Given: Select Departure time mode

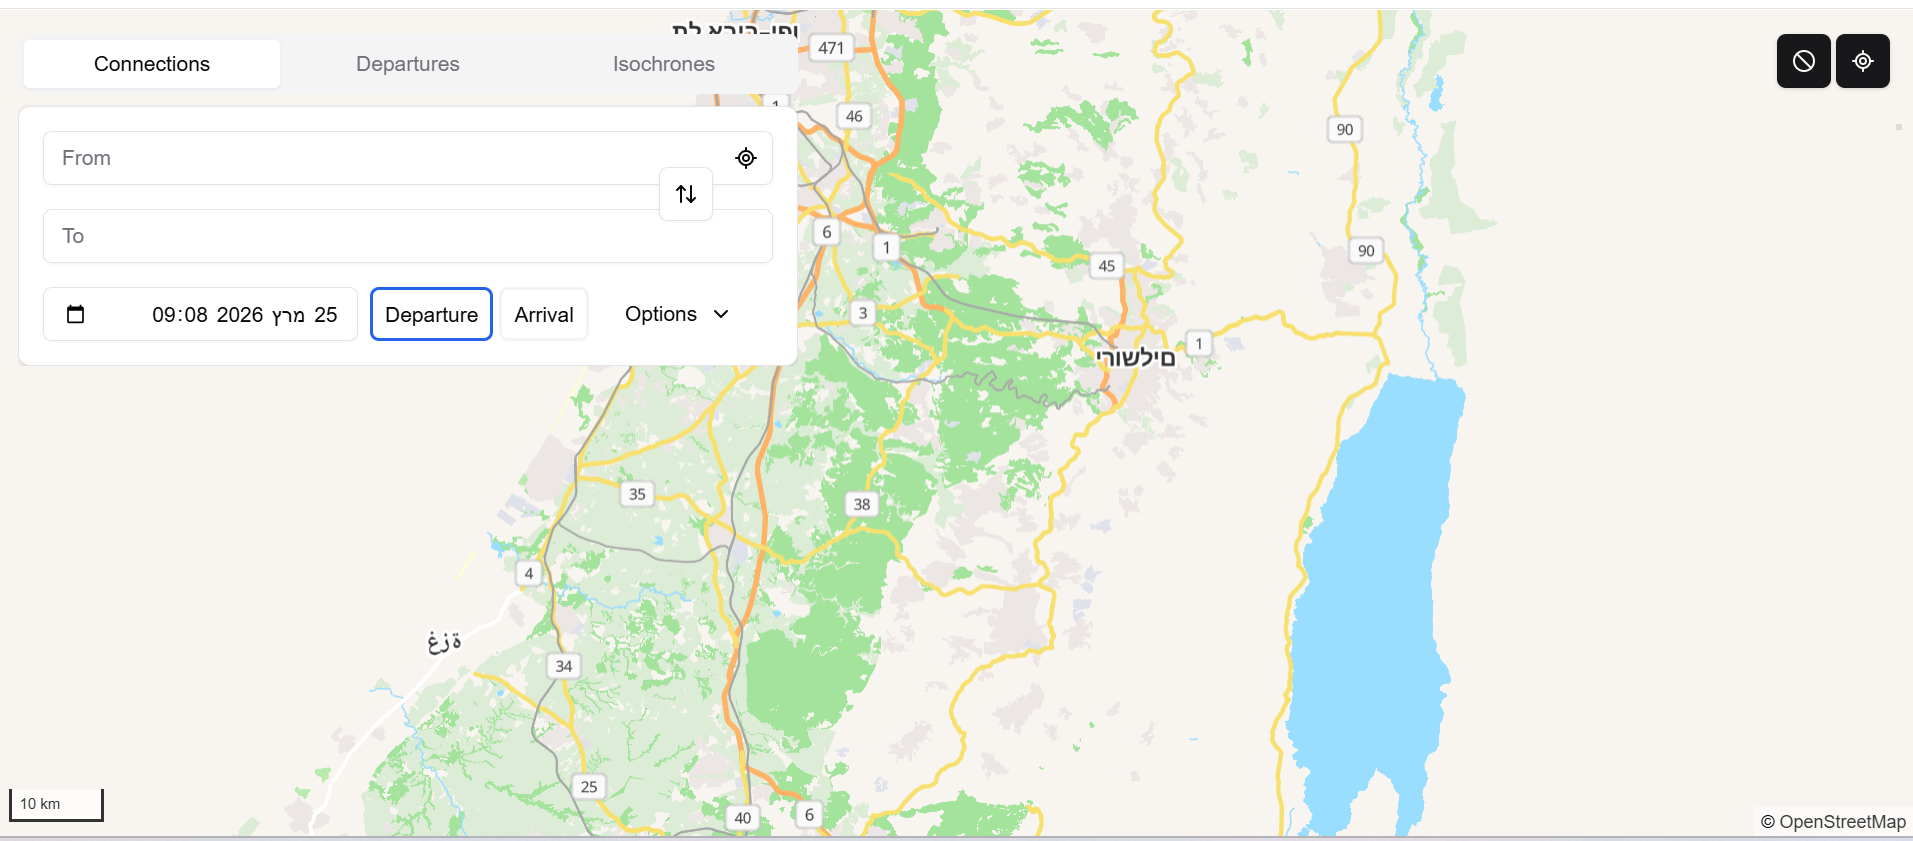Looking at the screenshot, I should (431, 315).
